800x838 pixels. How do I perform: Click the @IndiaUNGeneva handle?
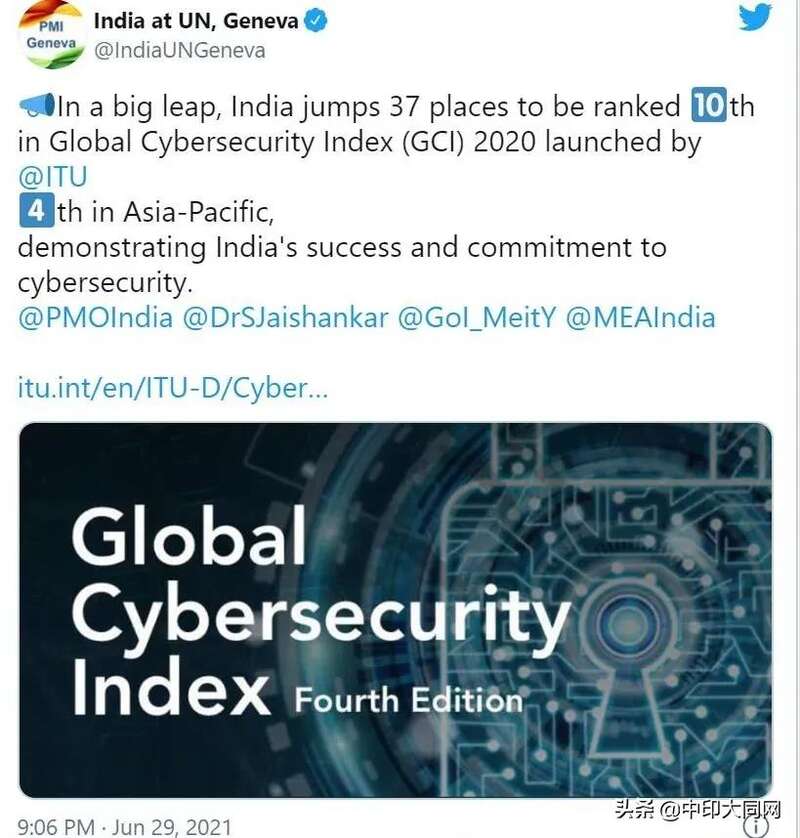[180, 51]
